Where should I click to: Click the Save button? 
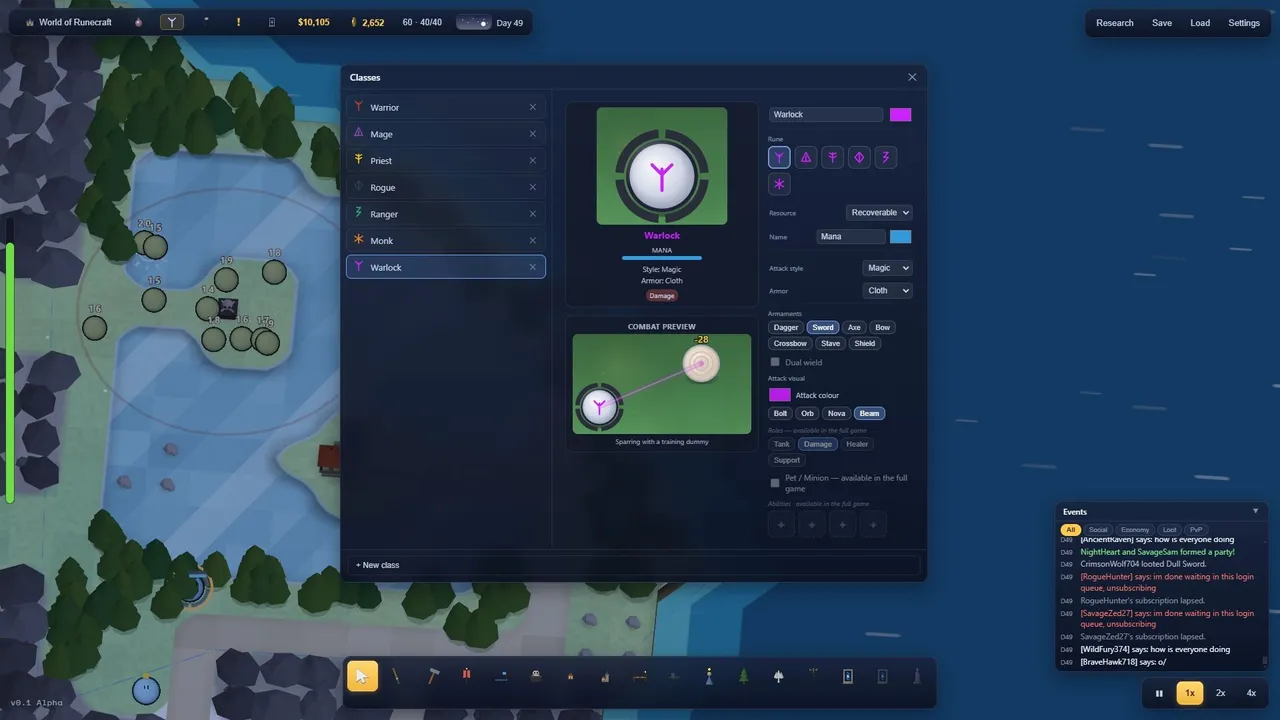(x=1162, y=23)
